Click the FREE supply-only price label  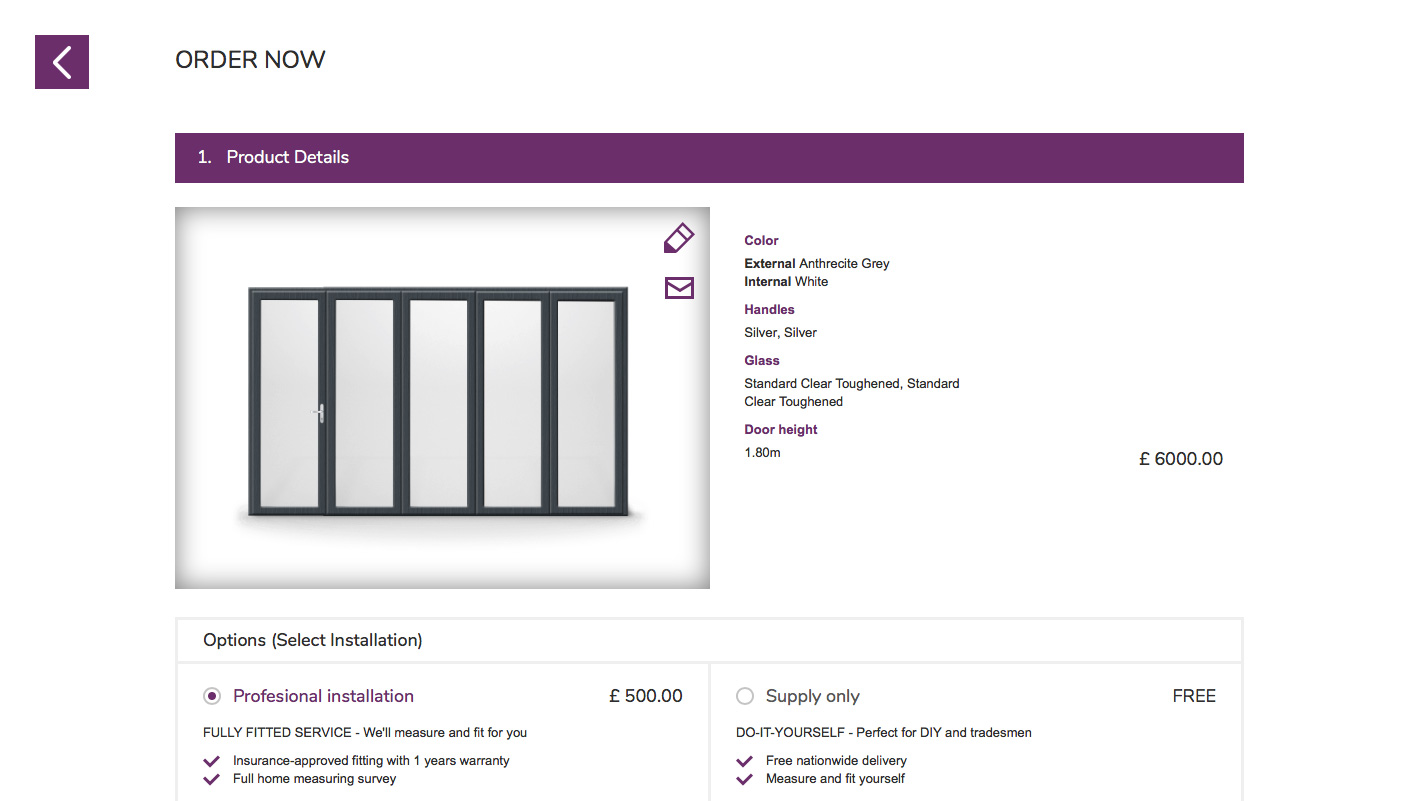point(1194,696)
